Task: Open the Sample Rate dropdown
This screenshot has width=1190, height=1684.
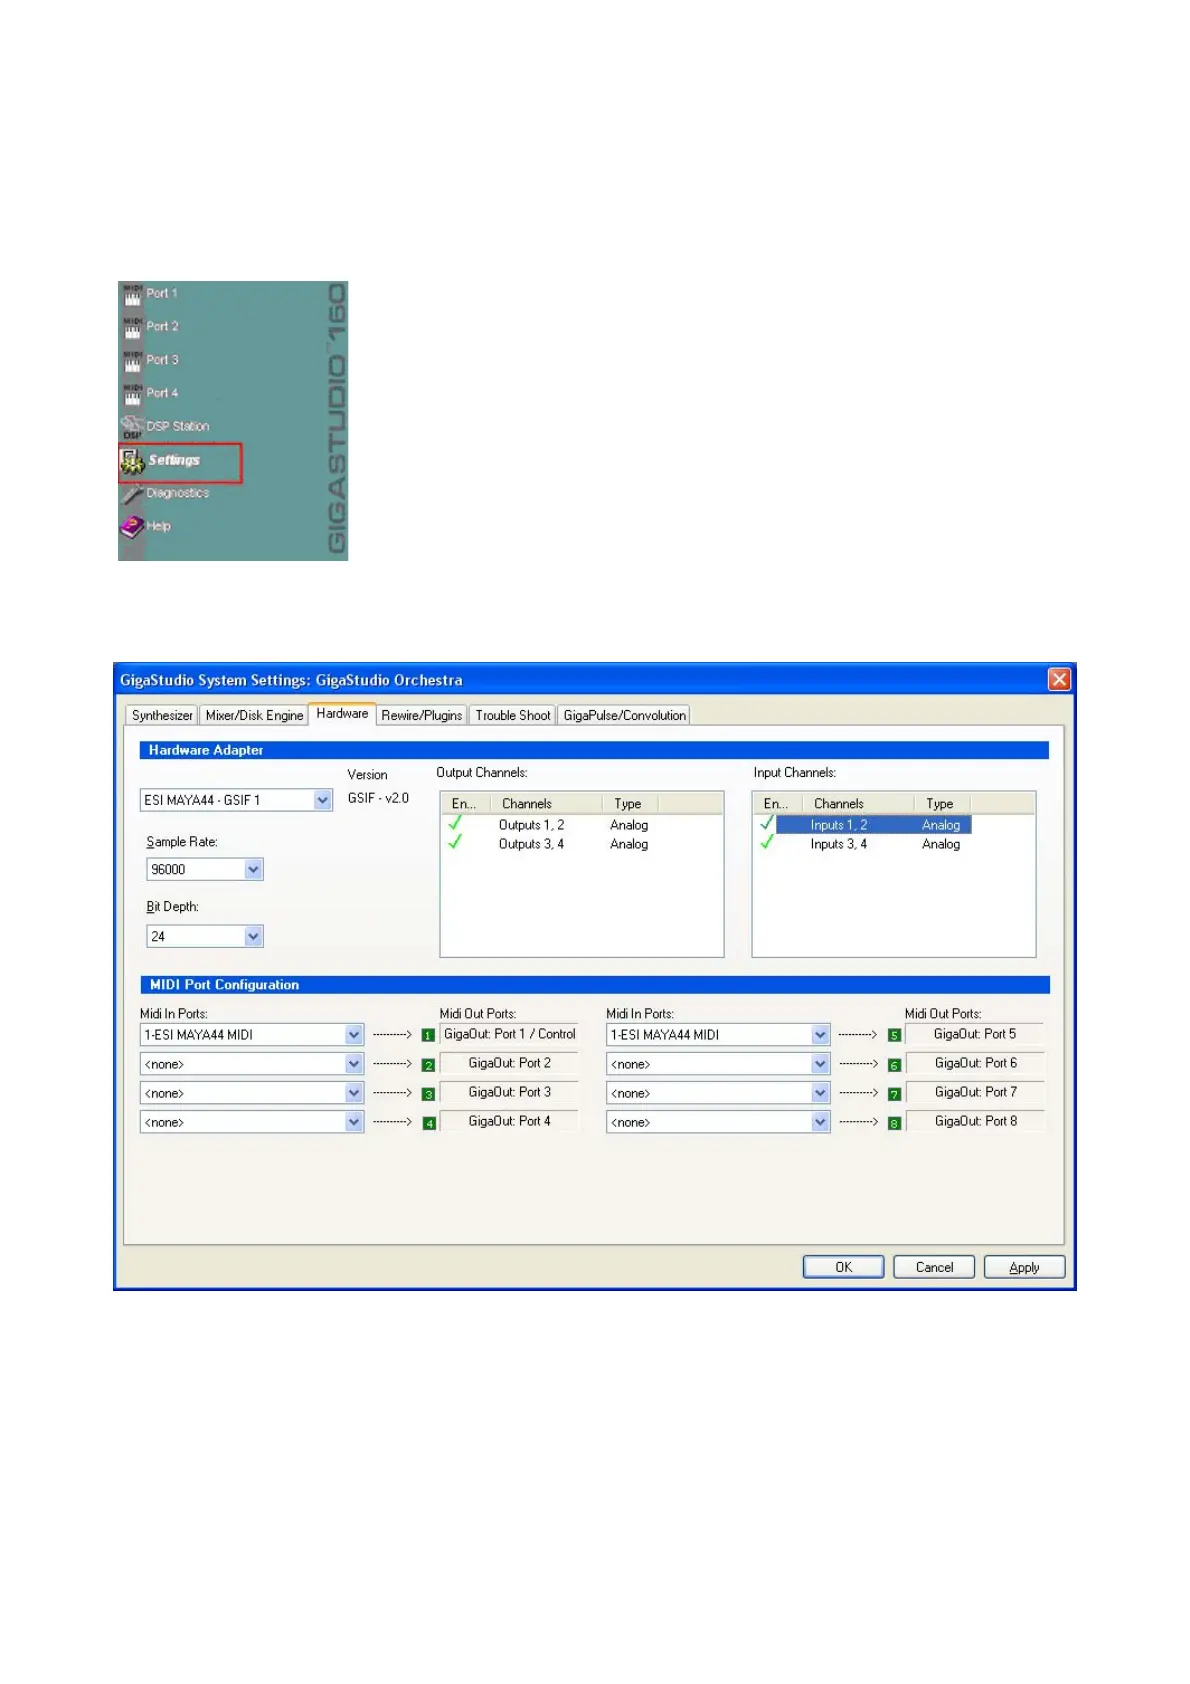Action: [x=253, y=870]
